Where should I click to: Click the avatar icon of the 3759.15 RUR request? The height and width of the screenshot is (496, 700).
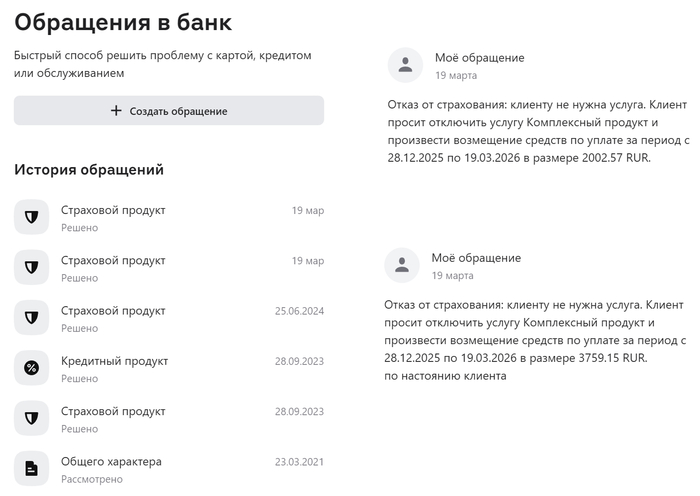402,265
